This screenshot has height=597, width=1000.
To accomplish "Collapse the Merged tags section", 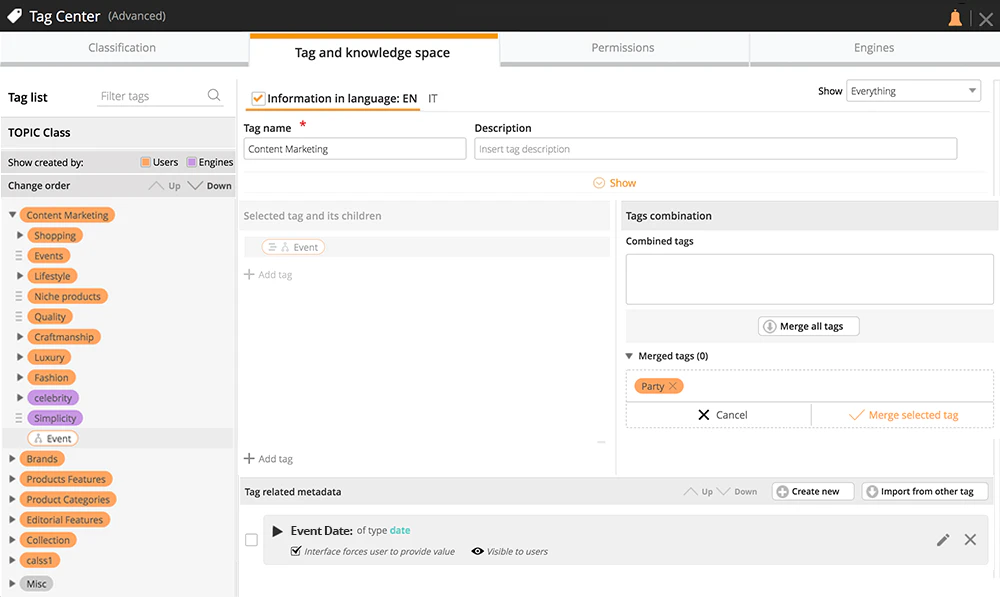I will pyautogui.click(x=629, y=356).
